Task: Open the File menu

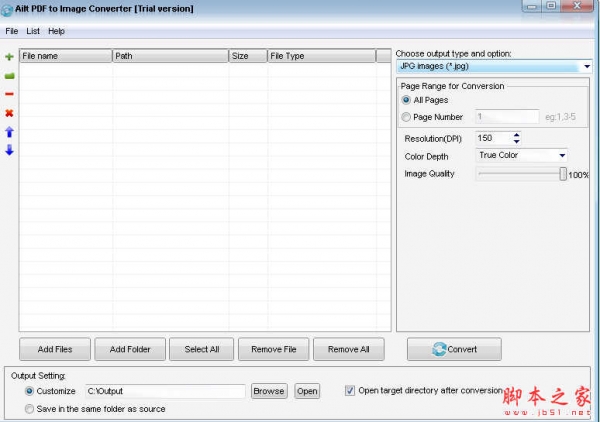Action: (x=11, y=31)
